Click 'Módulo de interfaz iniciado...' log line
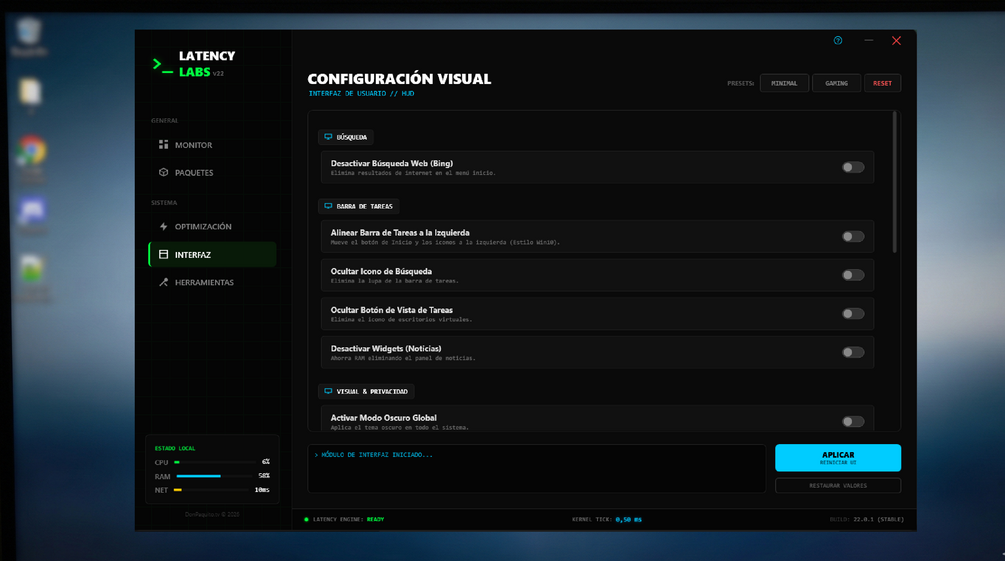1005x561 pixels. click(x=374, y=455)
